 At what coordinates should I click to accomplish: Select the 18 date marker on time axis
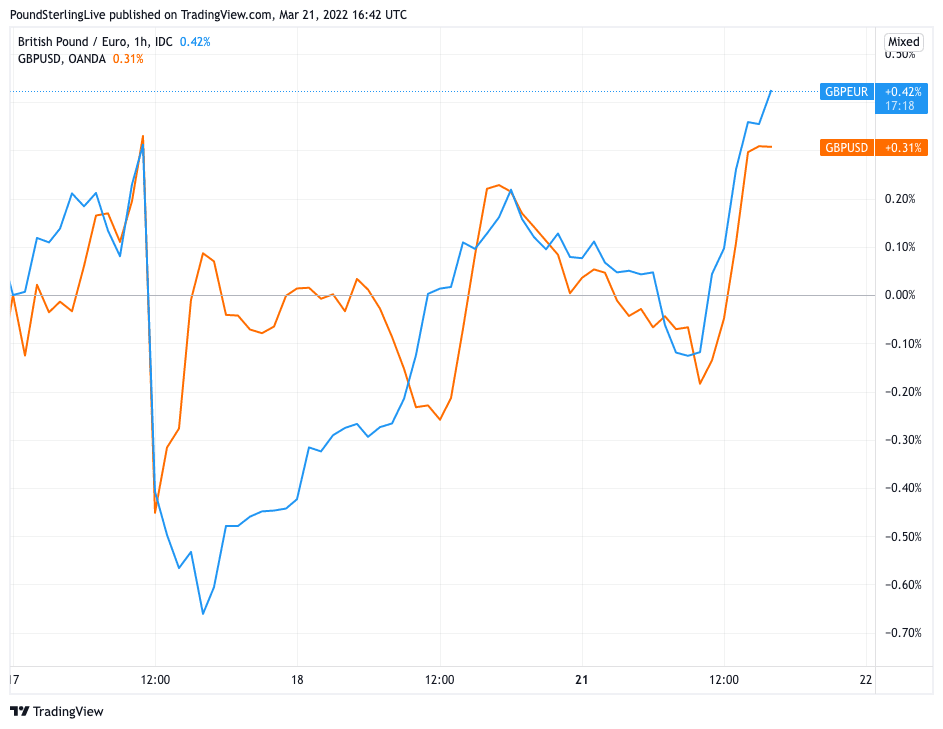[x=297, y=680]
